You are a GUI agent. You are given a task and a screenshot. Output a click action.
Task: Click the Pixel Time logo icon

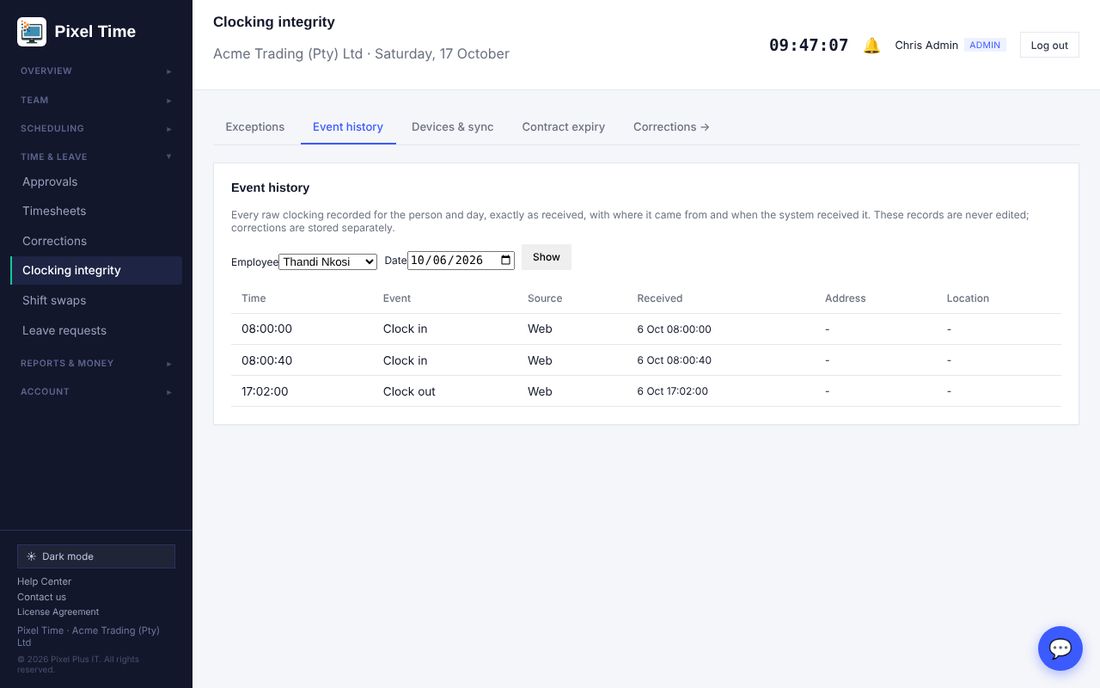[32, 32]
